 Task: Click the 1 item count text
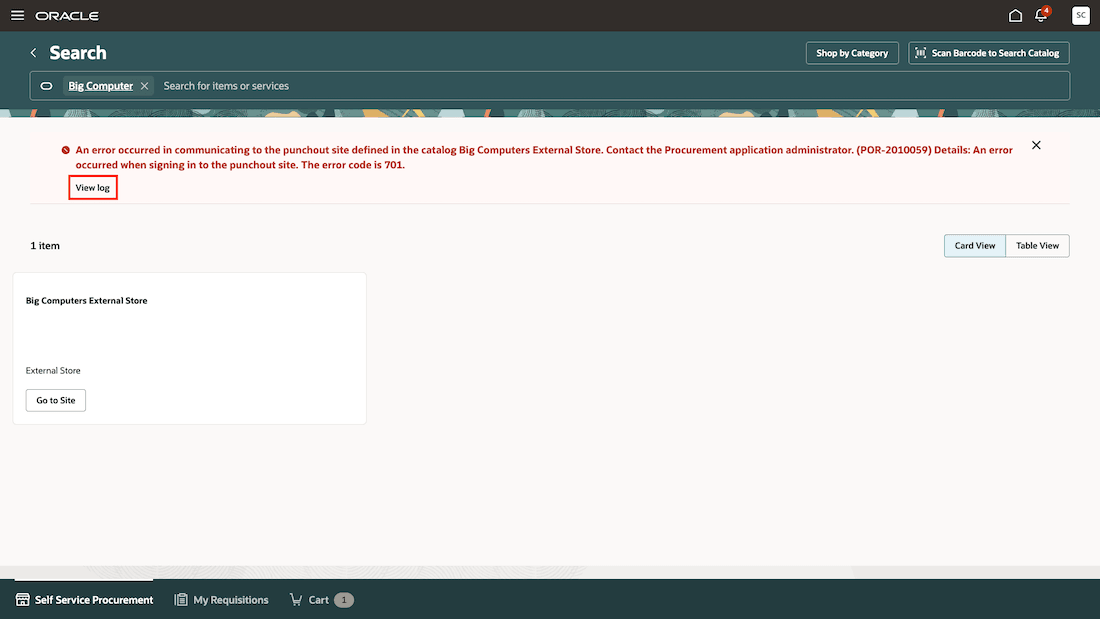coord(45,246)
